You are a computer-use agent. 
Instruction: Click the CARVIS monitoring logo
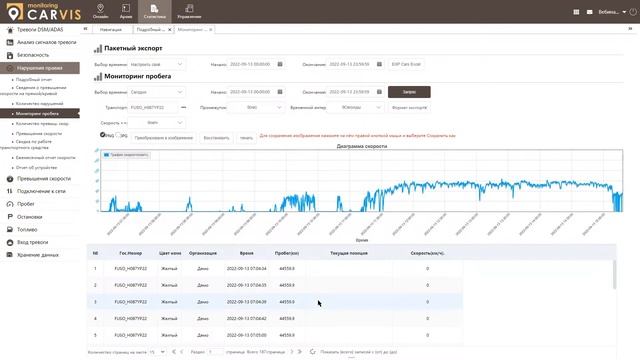click(x=44, y=11)
